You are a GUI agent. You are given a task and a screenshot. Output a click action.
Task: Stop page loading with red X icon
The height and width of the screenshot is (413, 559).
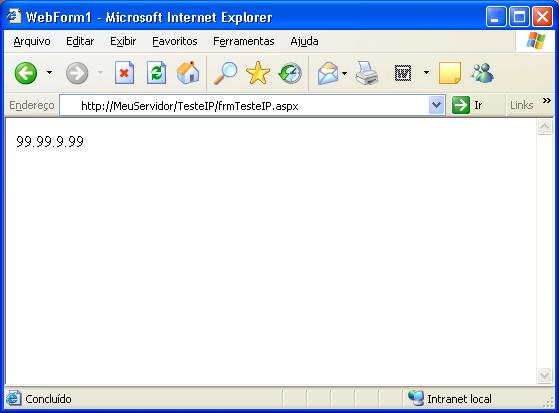[x=124, y=73]
